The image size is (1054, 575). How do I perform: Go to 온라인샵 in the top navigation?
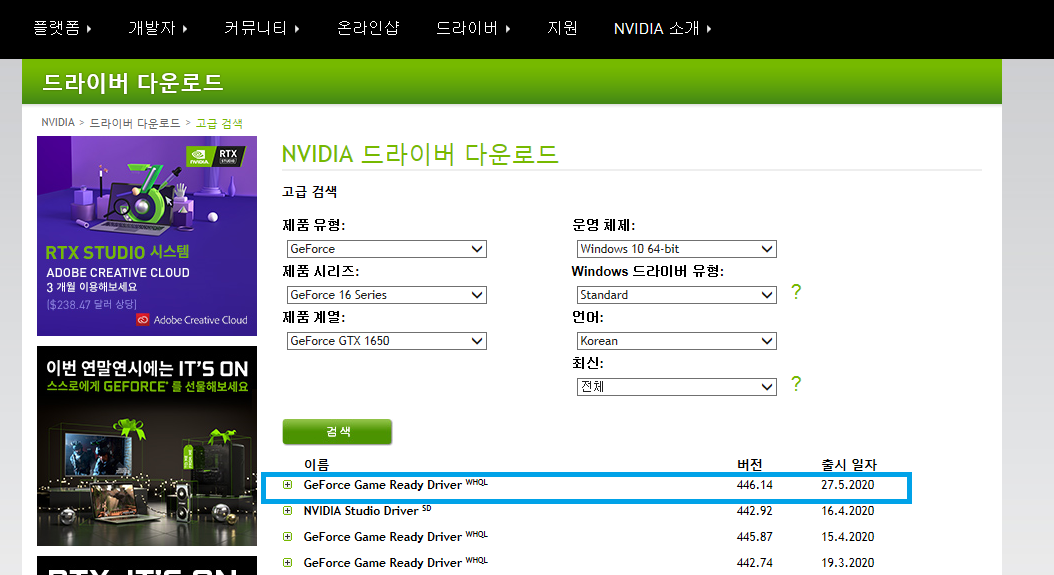368,28
